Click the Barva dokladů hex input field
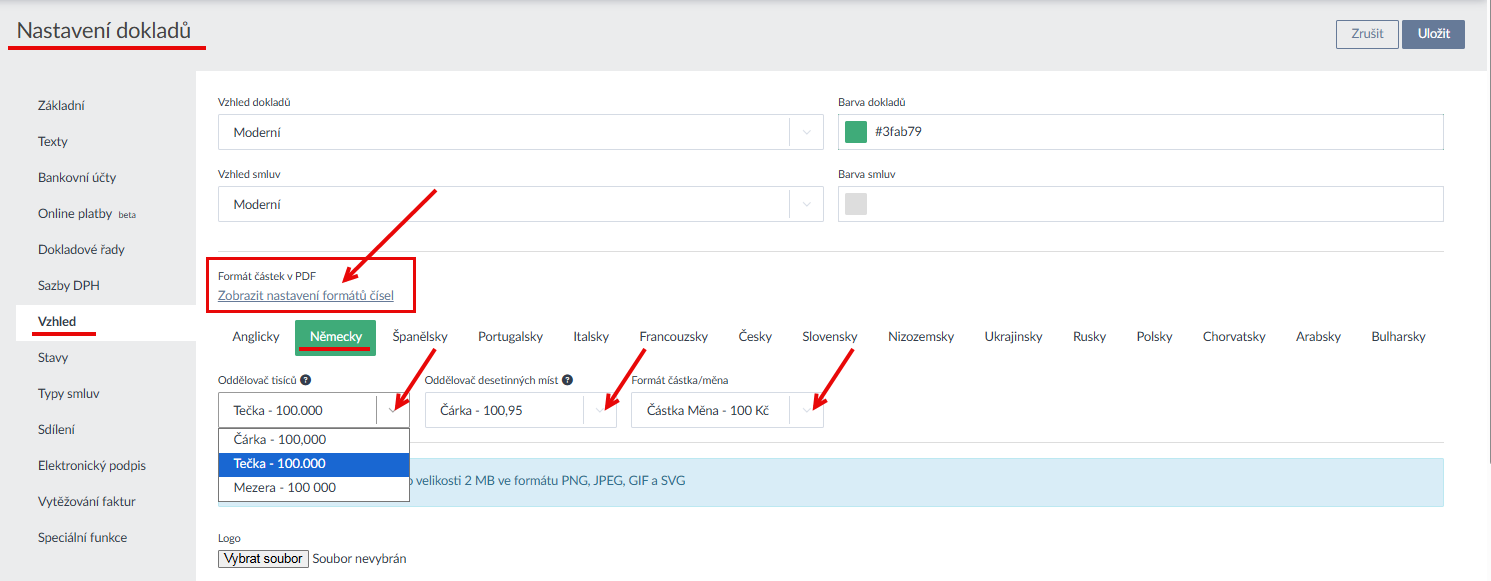Image resolution: width=1491 pixels, height=581 pixels. 1150,132
